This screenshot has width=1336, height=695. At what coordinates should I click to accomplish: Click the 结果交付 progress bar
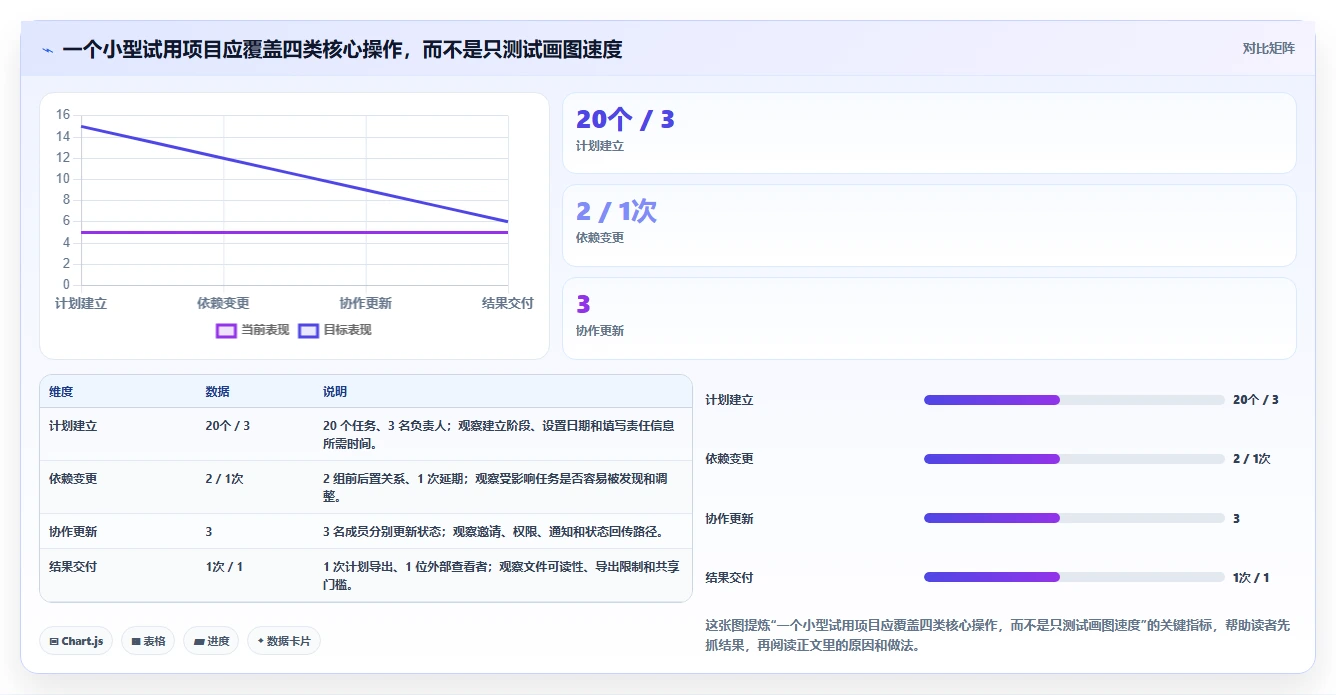(1074, 577)
